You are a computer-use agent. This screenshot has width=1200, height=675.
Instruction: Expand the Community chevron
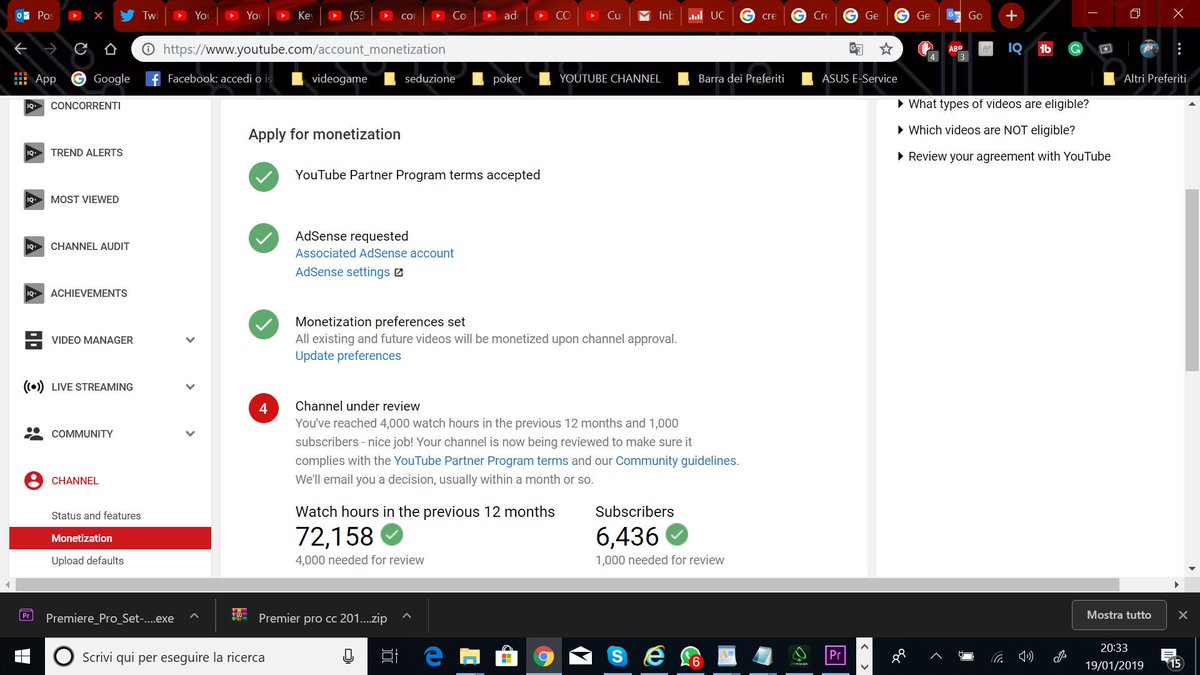coord(190,434)
